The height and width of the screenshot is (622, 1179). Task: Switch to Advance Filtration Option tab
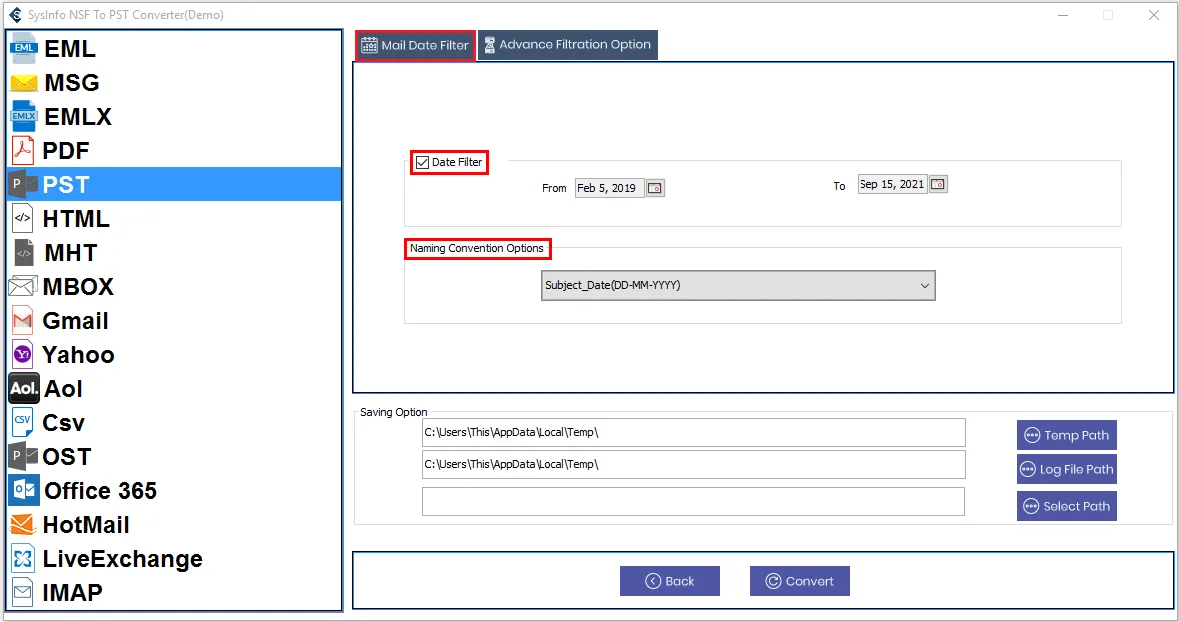pos(567,45)
